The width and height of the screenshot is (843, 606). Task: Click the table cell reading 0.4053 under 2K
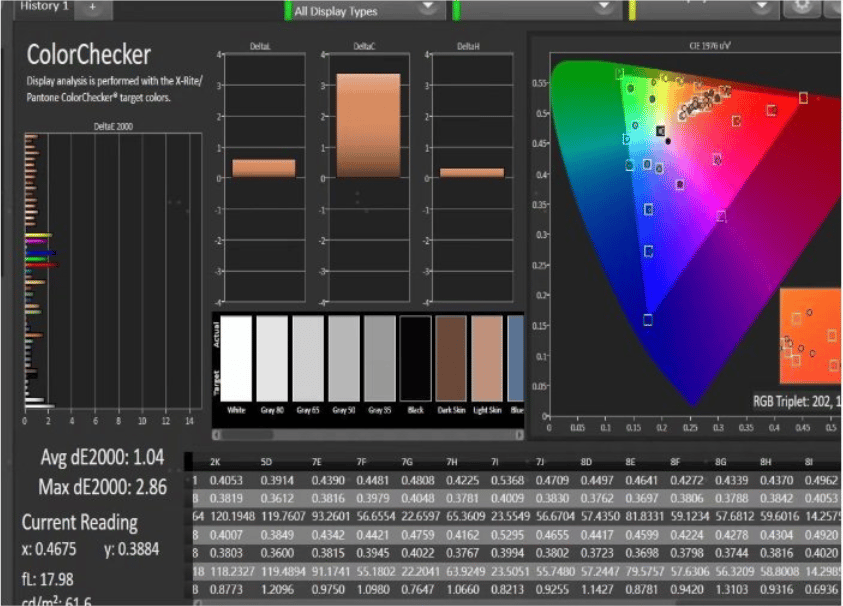[x=226, y=480]
